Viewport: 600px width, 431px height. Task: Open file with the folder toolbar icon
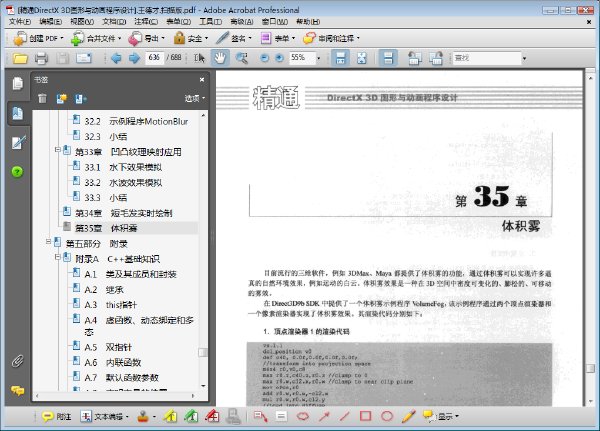[20, 58]
